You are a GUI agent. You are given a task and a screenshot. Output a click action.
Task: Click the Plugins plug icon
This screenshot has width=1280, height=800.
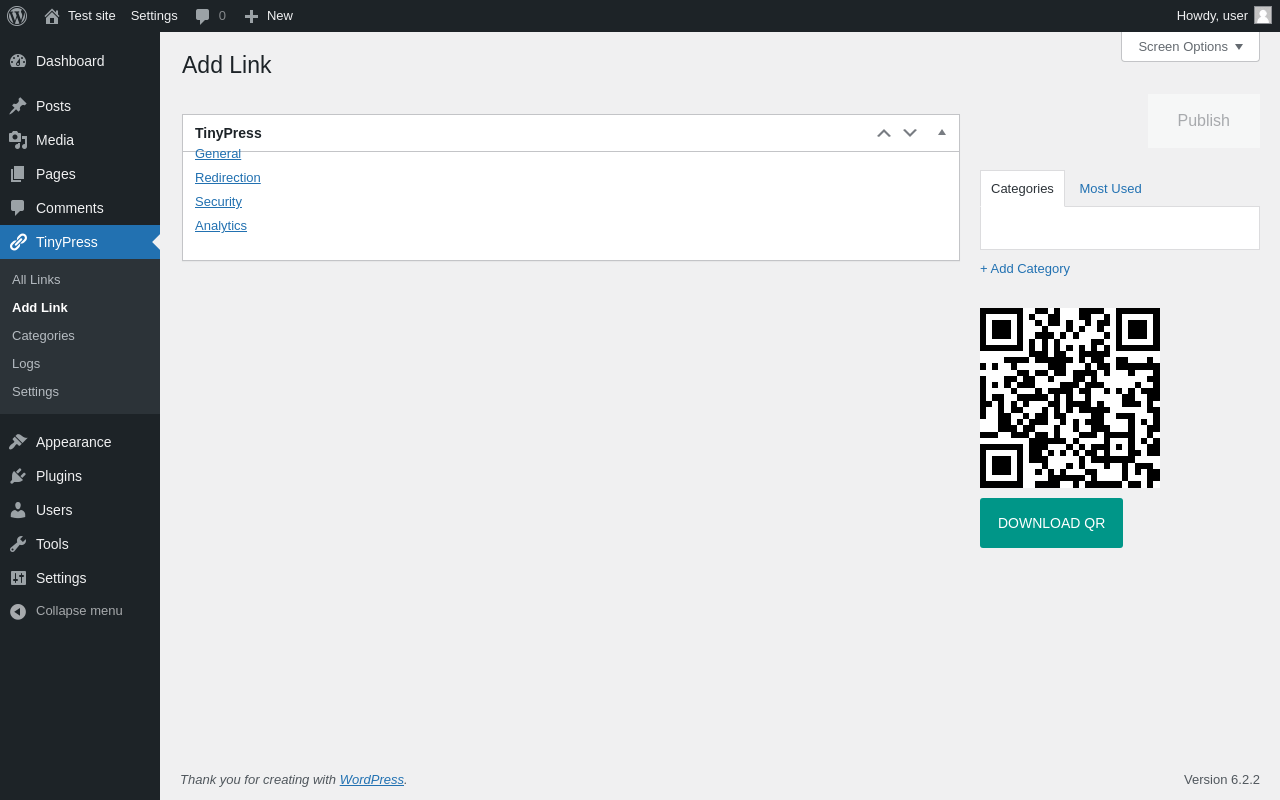pos(18,476)
